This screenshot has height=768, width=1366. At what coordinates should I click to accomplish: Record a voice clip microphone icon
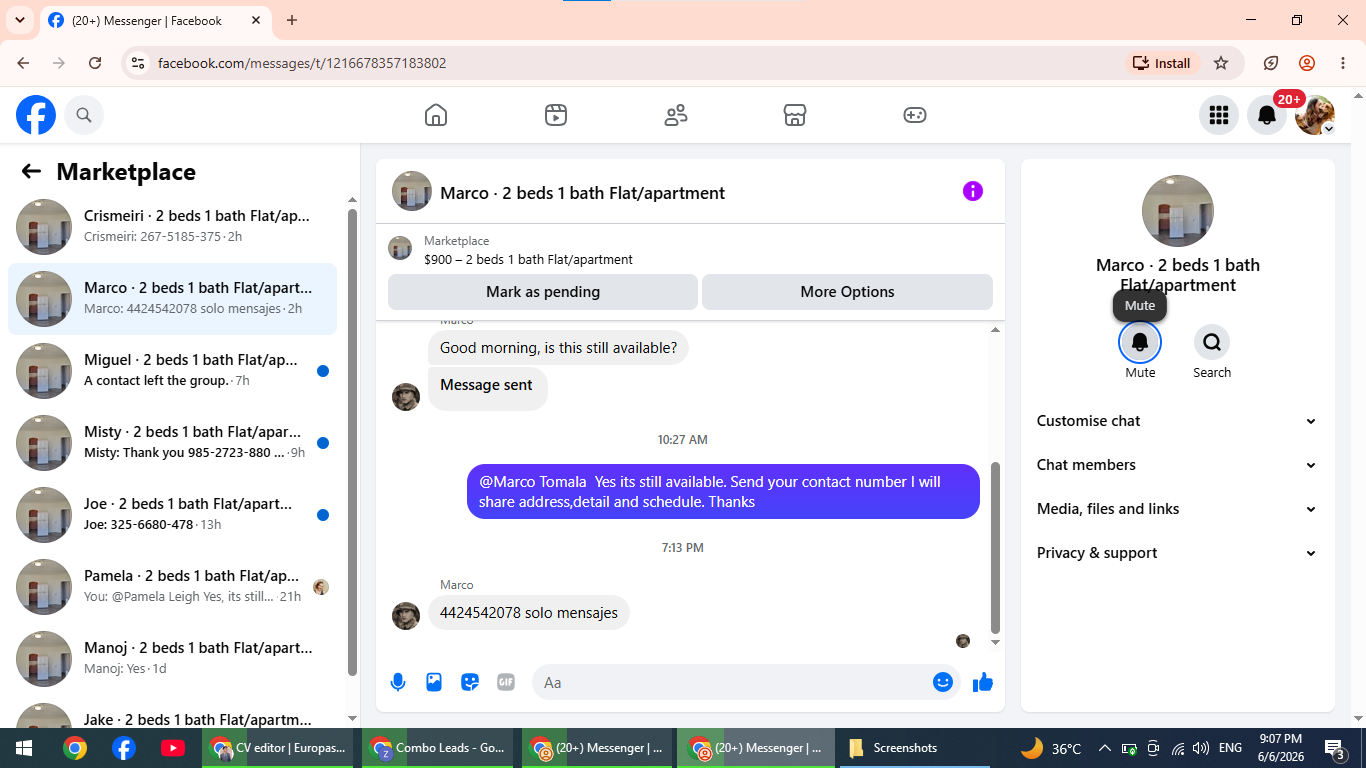tap(398, 682)
